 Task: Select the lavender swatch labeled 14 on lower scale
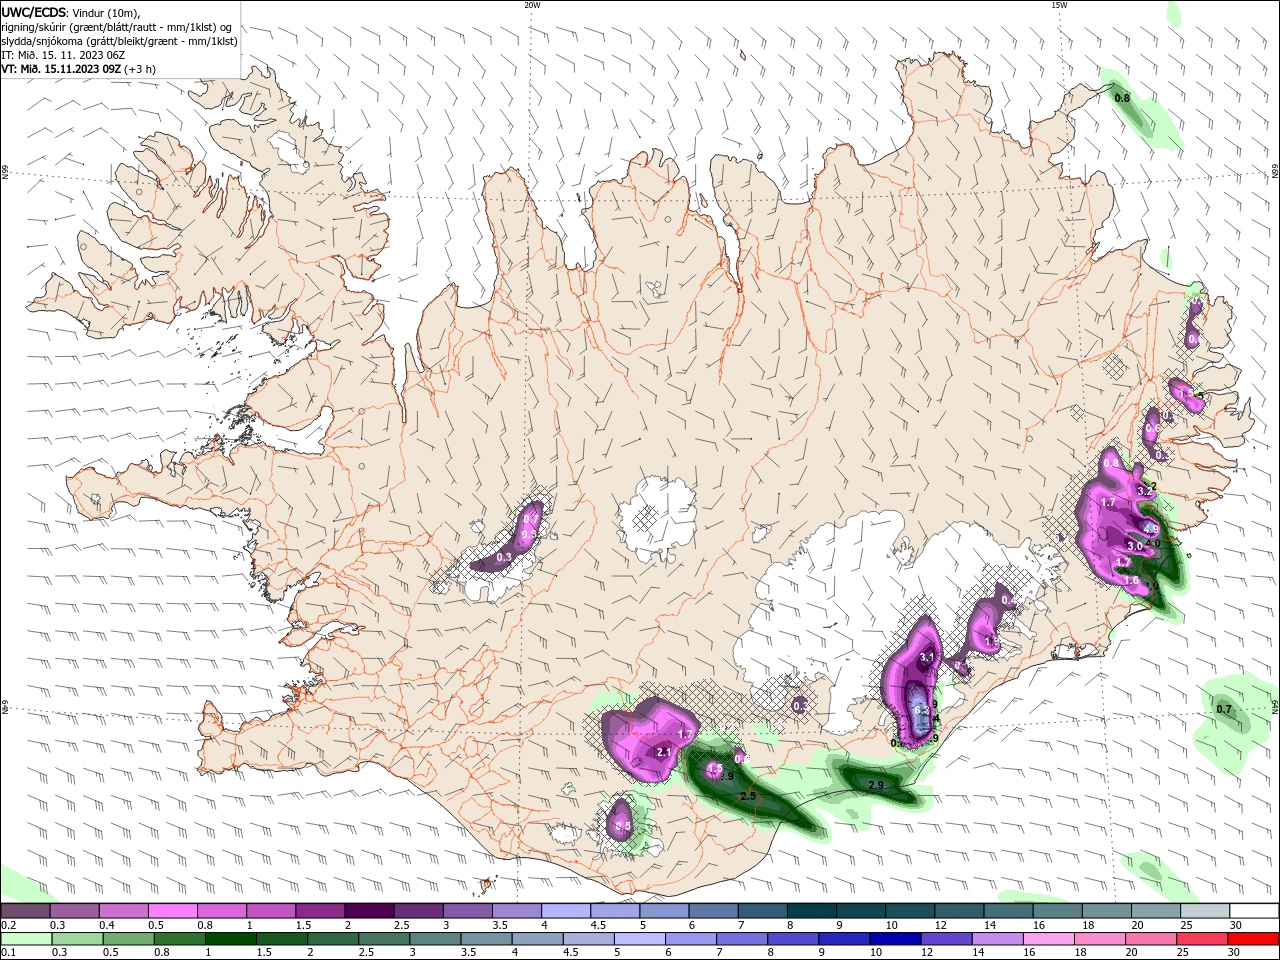point(997,939)
